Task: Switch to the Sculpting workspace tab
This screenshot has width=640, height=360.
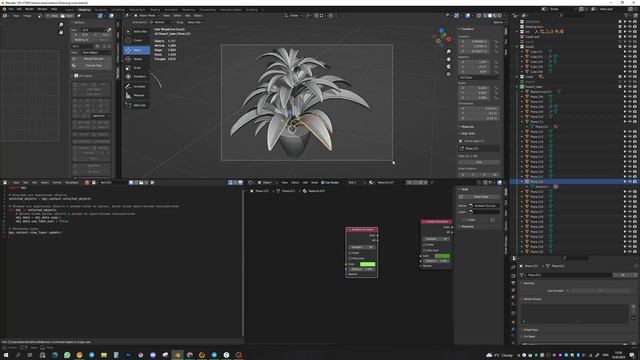Action: point(101,9)
